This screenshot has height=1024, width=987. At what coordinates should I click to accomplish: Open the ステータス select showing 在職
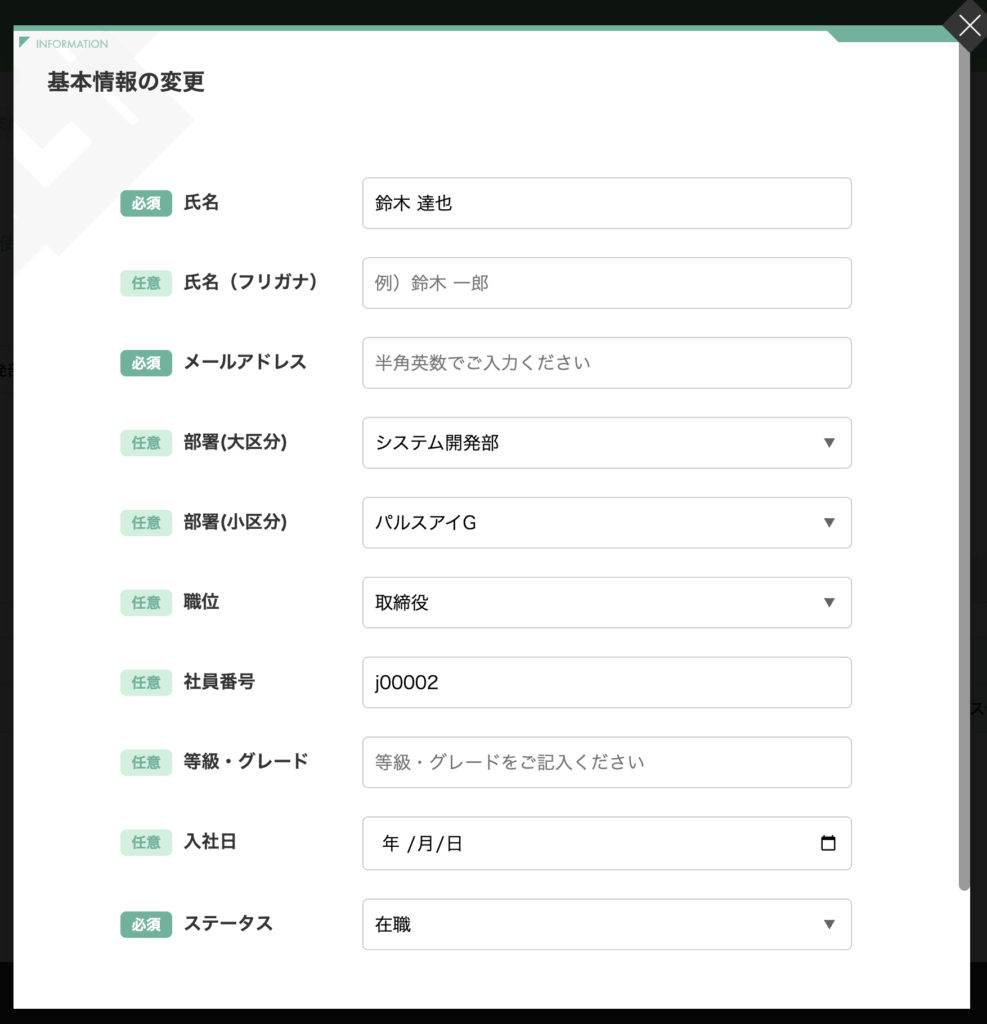pos(607,924)
